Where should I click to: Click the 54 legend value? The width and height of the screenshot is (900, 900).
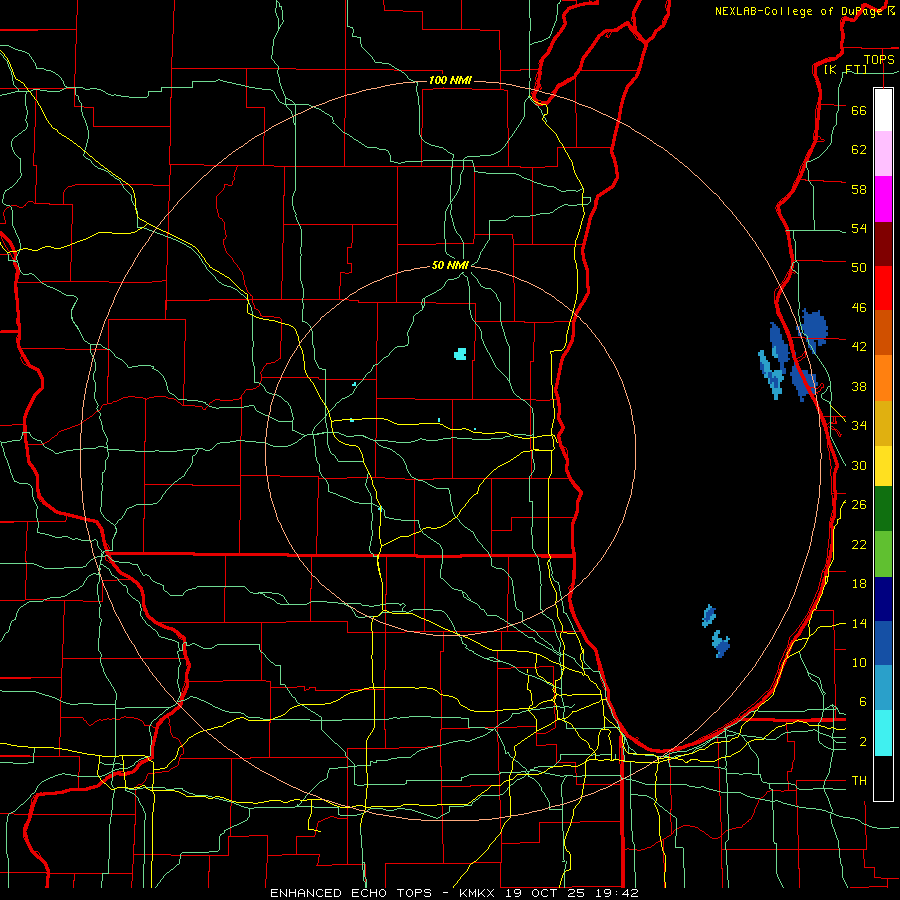[859, 228]
